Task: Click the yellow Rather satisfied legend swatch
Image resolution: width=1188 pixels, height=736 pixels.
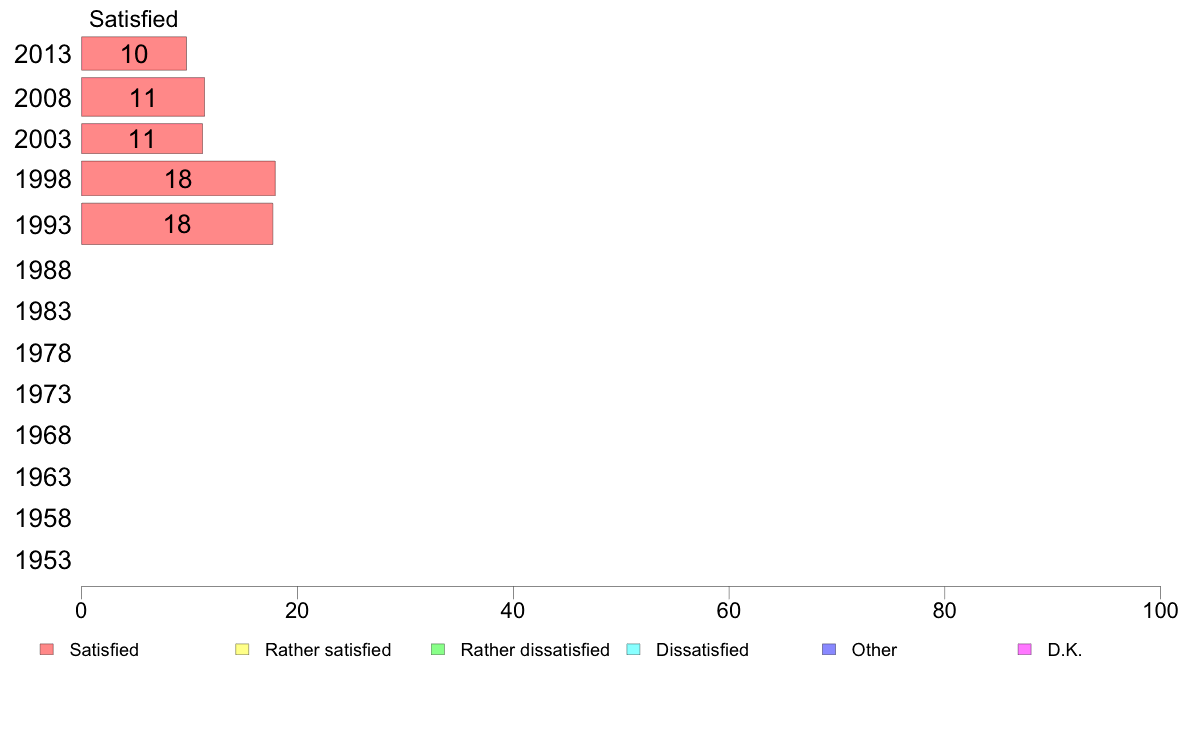Action: click(x=242, y=650)
